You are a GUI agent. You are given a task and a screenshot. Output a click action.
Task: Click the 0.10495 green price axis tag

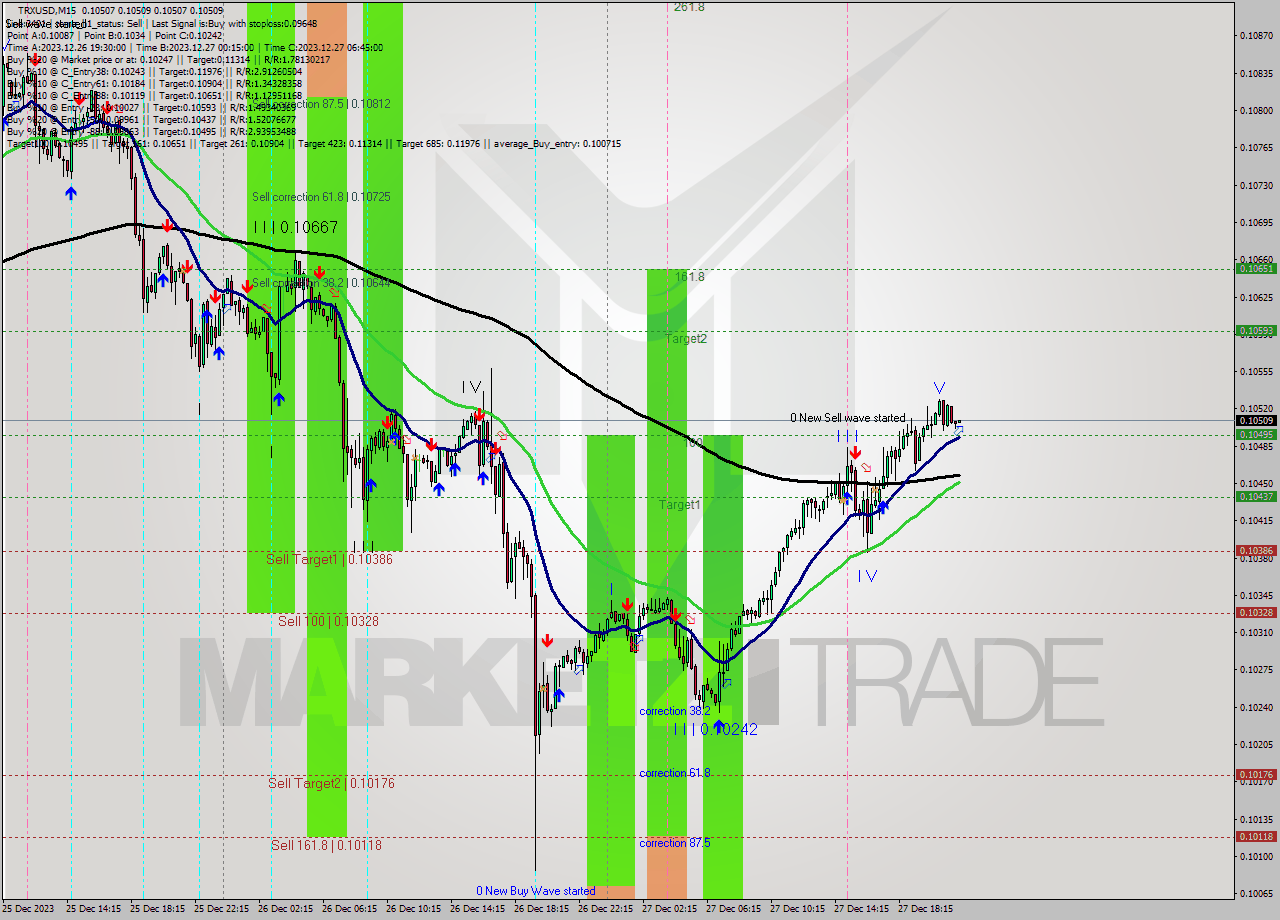(1256, 434)
